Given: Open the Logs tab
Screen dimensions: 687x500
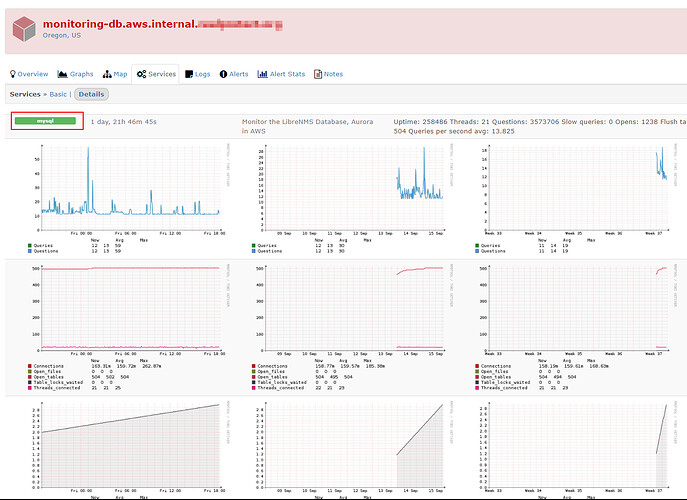Looking at the screenshot, I should click(x=198, y=74).
